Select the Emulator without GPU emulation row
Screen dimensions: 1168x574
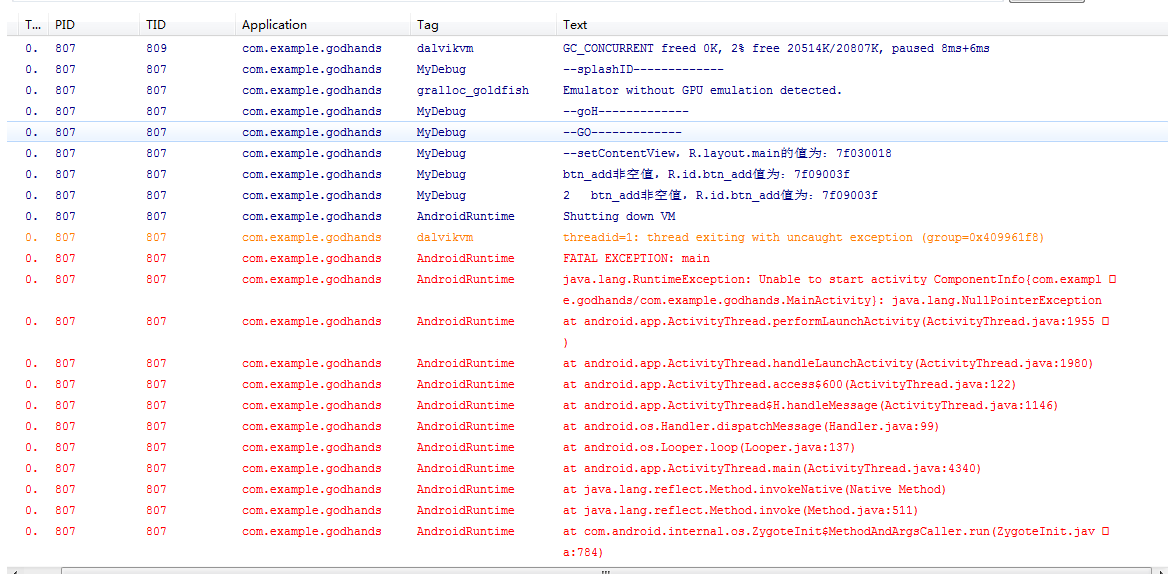click(702, 90)
